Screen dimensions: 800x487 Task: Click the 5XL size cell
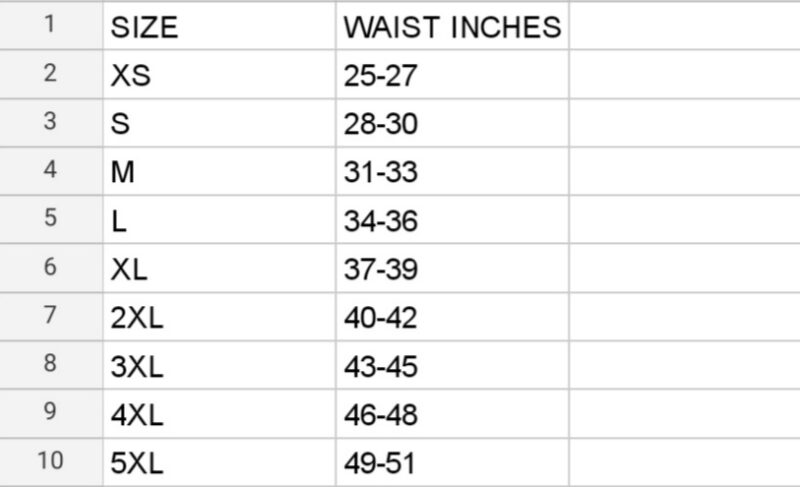pos(218,463)
